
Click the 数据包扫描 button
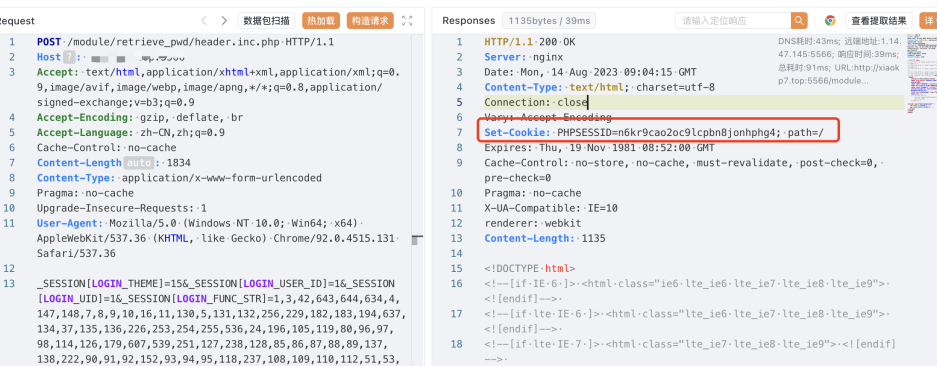(x=267, y=21)
